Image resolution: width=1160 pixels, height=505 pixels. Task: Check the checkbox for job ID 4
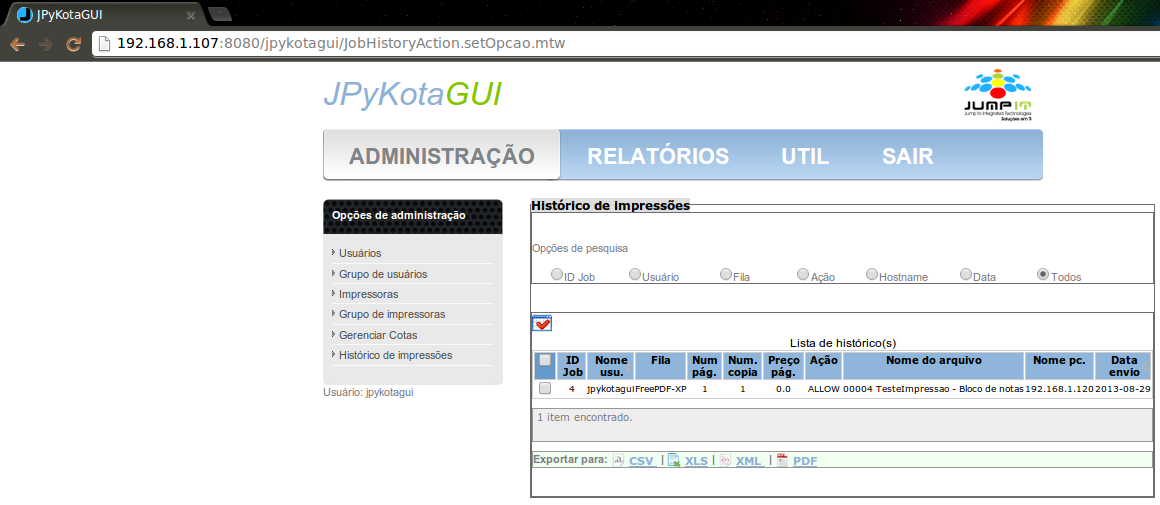[544, 388]
